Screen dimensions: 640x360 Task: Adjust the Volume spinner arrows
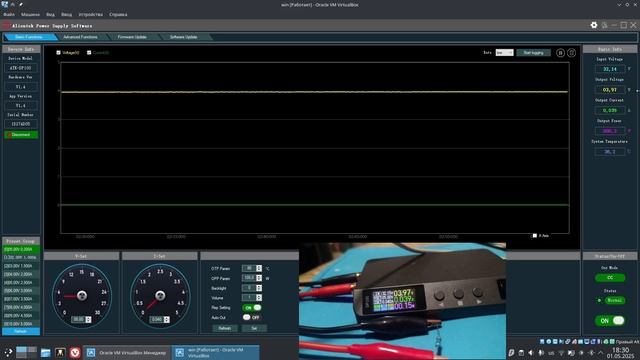tap(259, 298)
